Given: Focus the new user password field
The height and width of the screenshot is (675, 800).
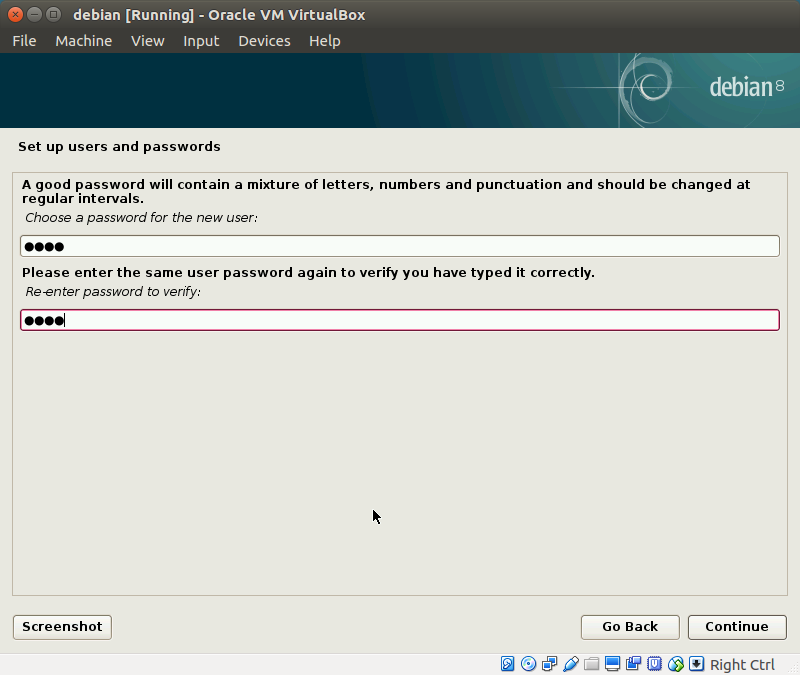Looking at the screenshot, I should click(x=400, y=246).
